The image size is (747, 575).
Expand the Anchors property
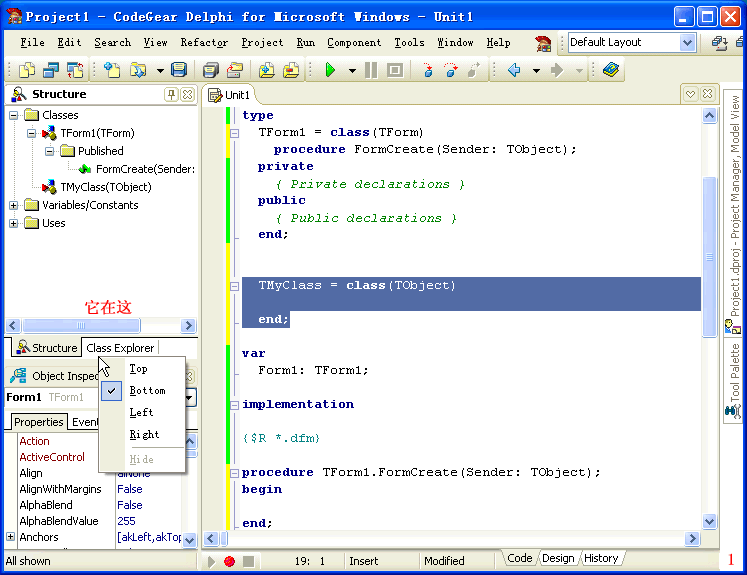coord(10,536)
